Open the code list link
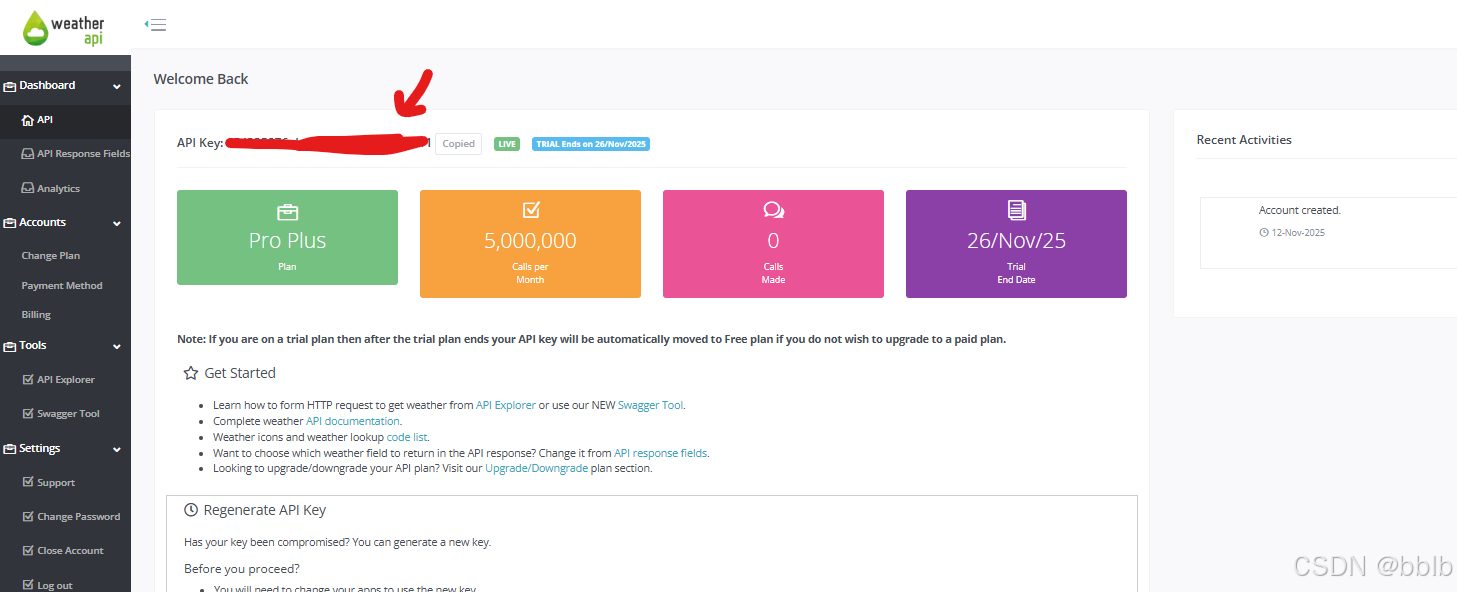Viewport: 1457px width, 592px height. pos(407,437)
